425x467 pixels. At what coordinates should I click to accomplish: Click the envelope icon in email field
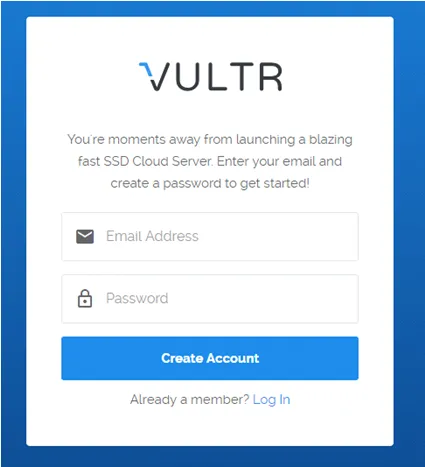tap(85, 236)
